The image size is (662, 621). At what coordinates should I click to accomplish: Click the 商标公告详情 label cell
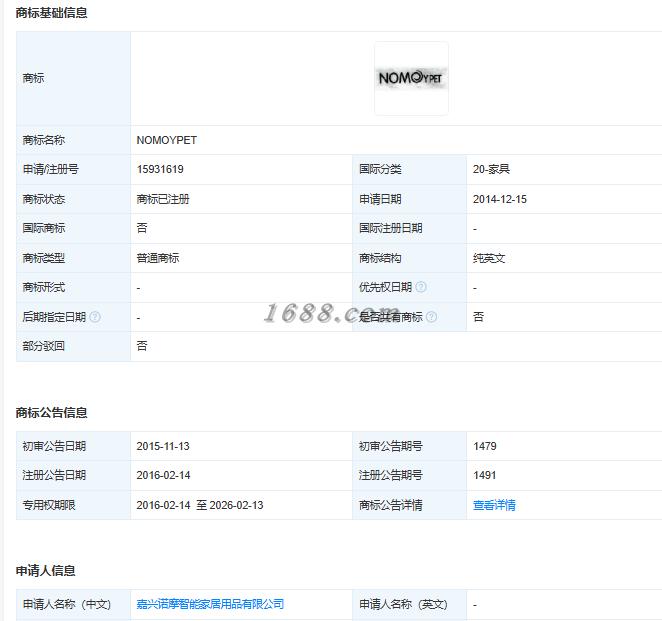409,505
